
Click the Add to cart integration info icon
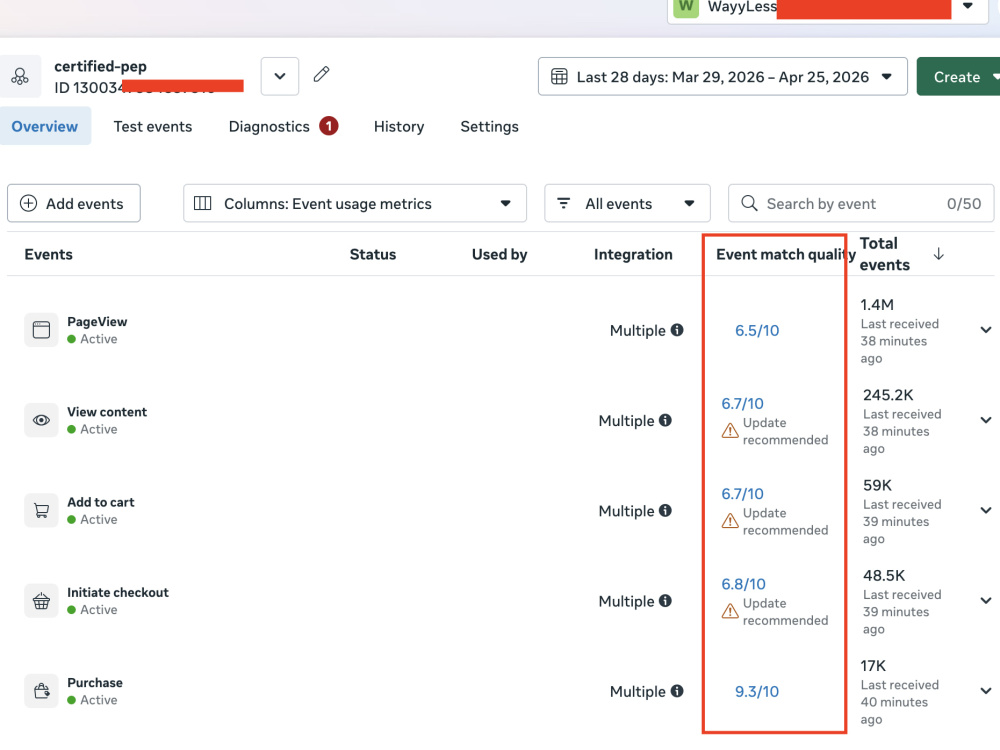coord(665,510)
